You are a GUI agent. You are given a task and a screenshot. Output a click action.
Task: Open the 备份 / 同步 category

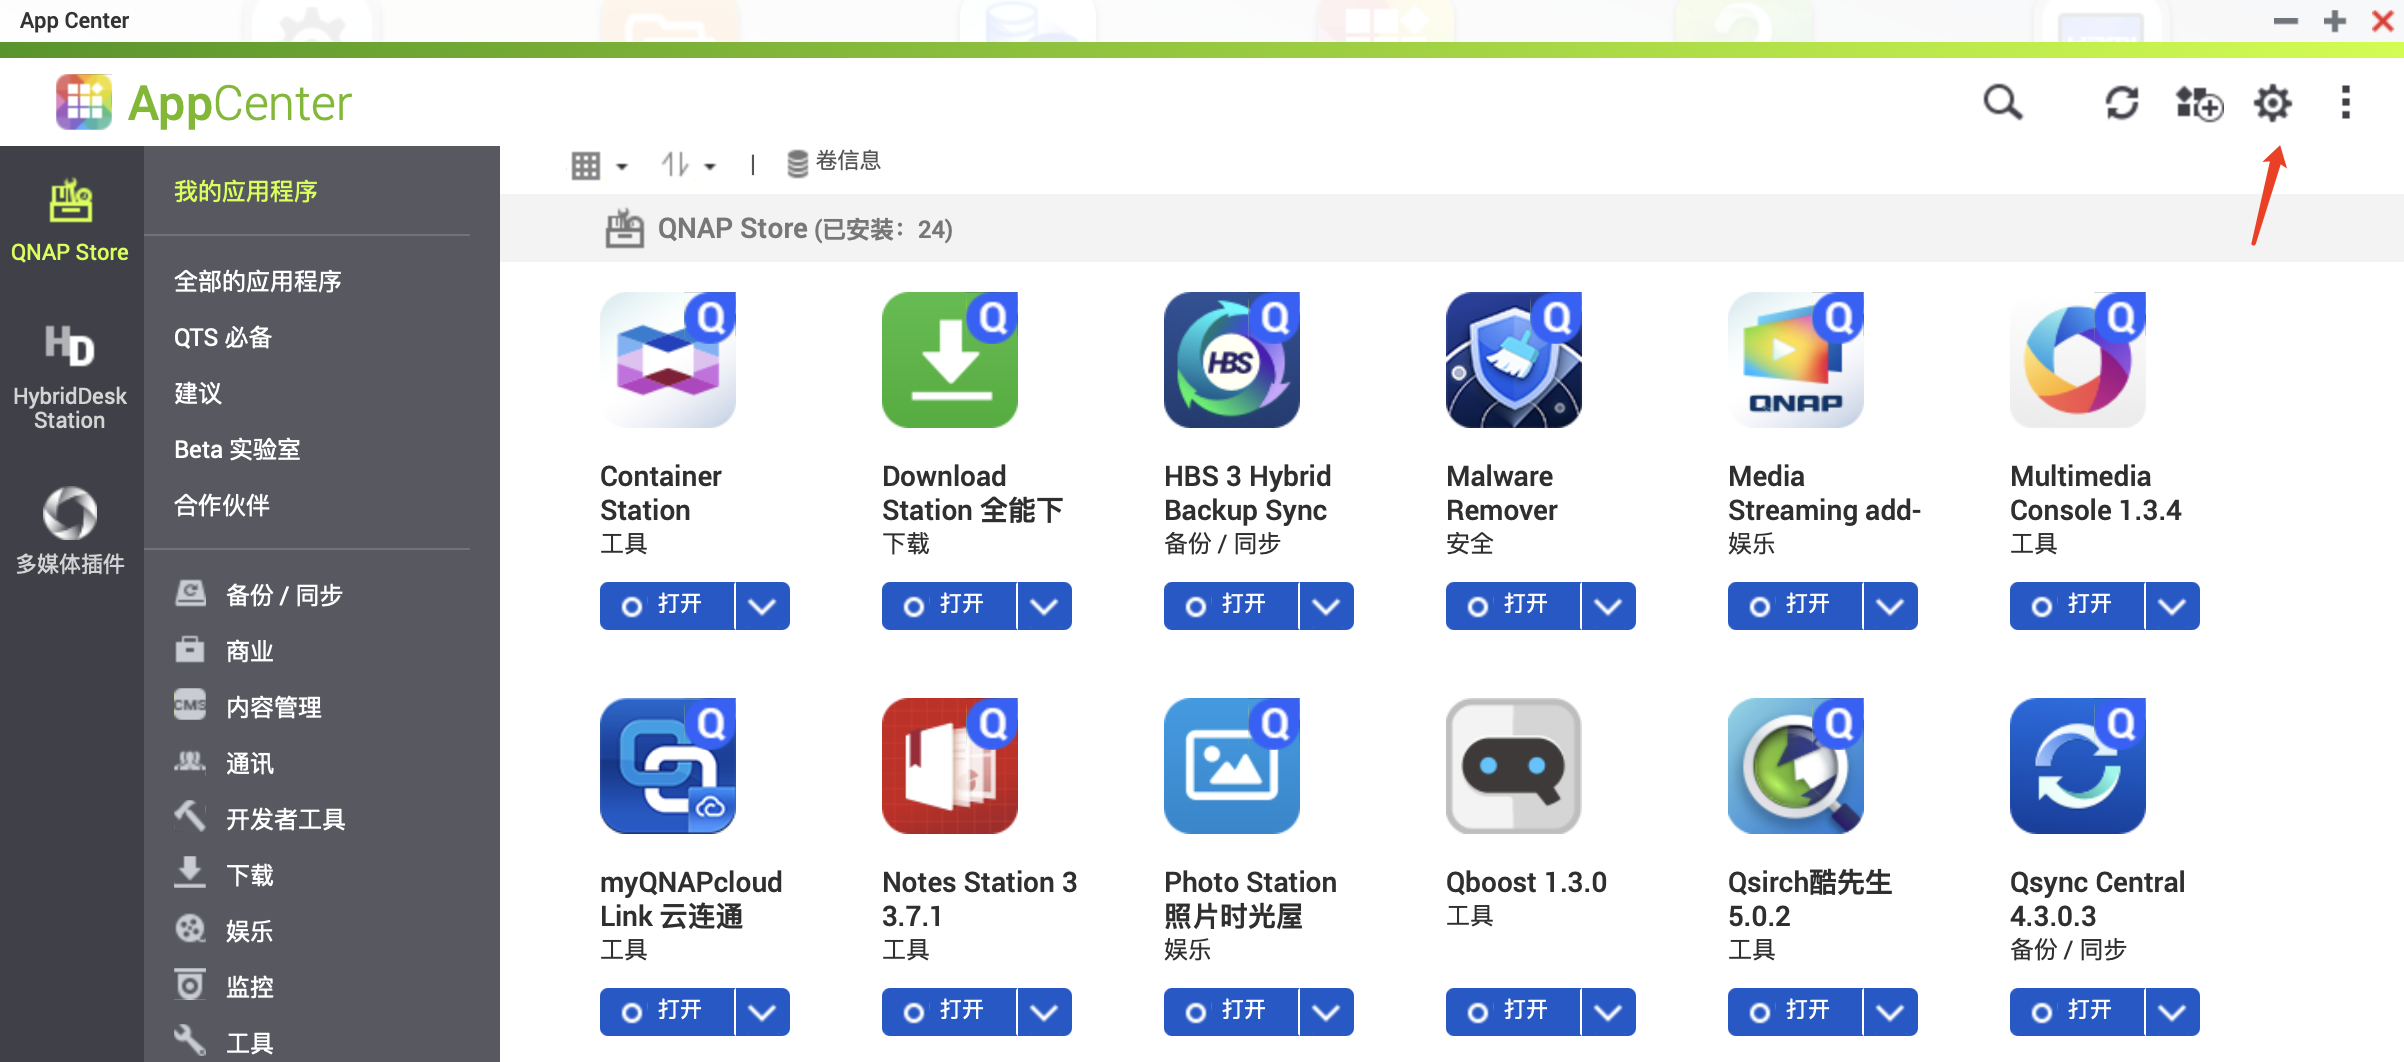[259, 595]
